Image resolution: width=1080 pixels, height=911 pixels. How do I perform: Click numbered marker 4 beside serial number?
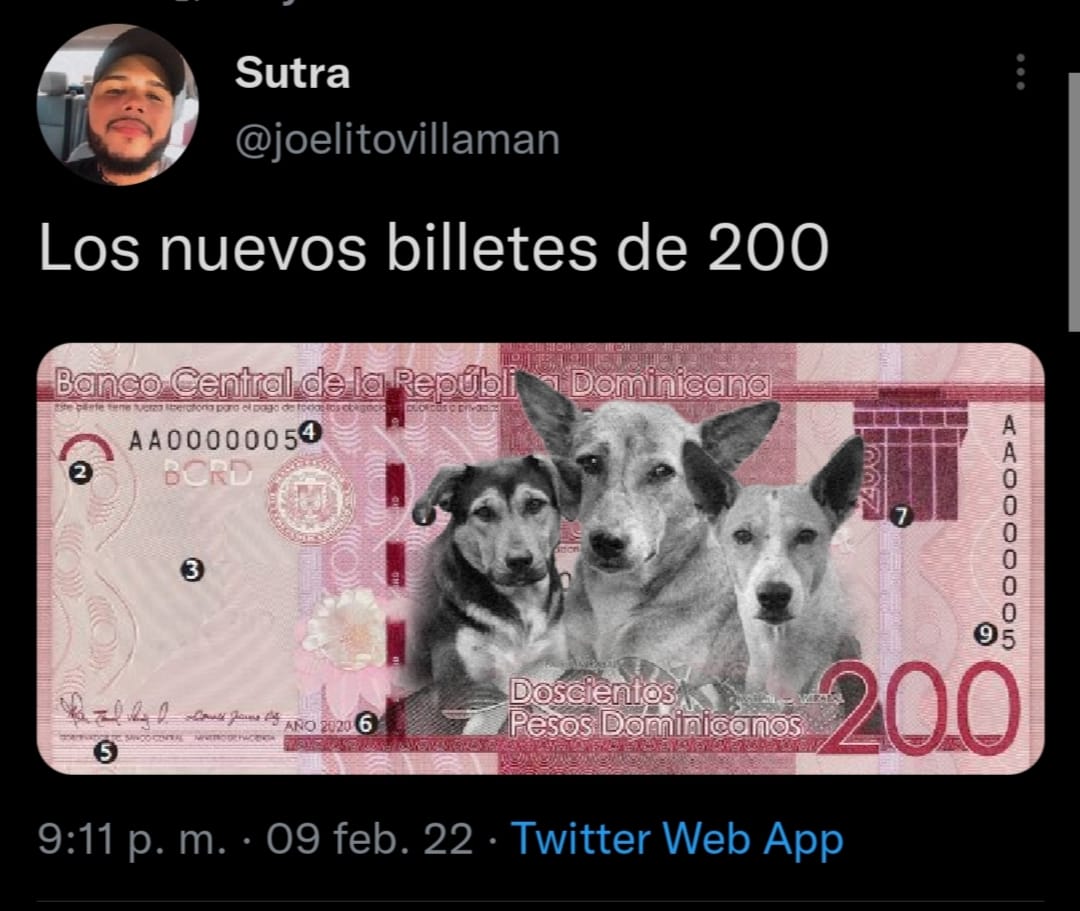pos(309,432)
